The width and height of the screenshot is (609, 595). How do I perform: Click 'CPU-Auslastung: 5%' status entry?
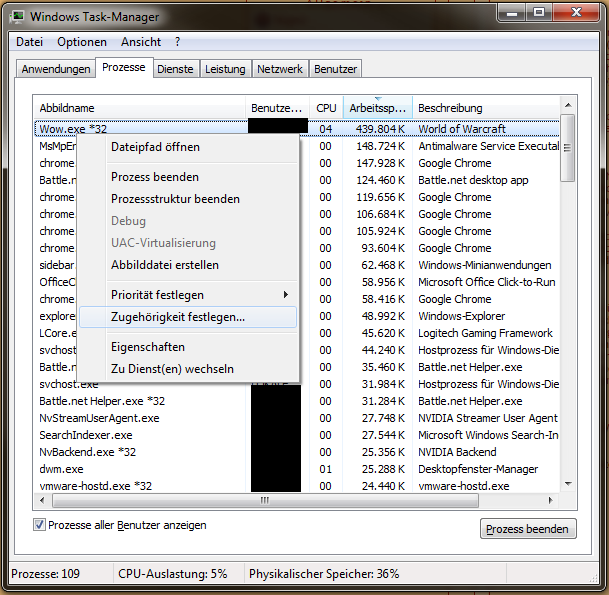point(173,574)
